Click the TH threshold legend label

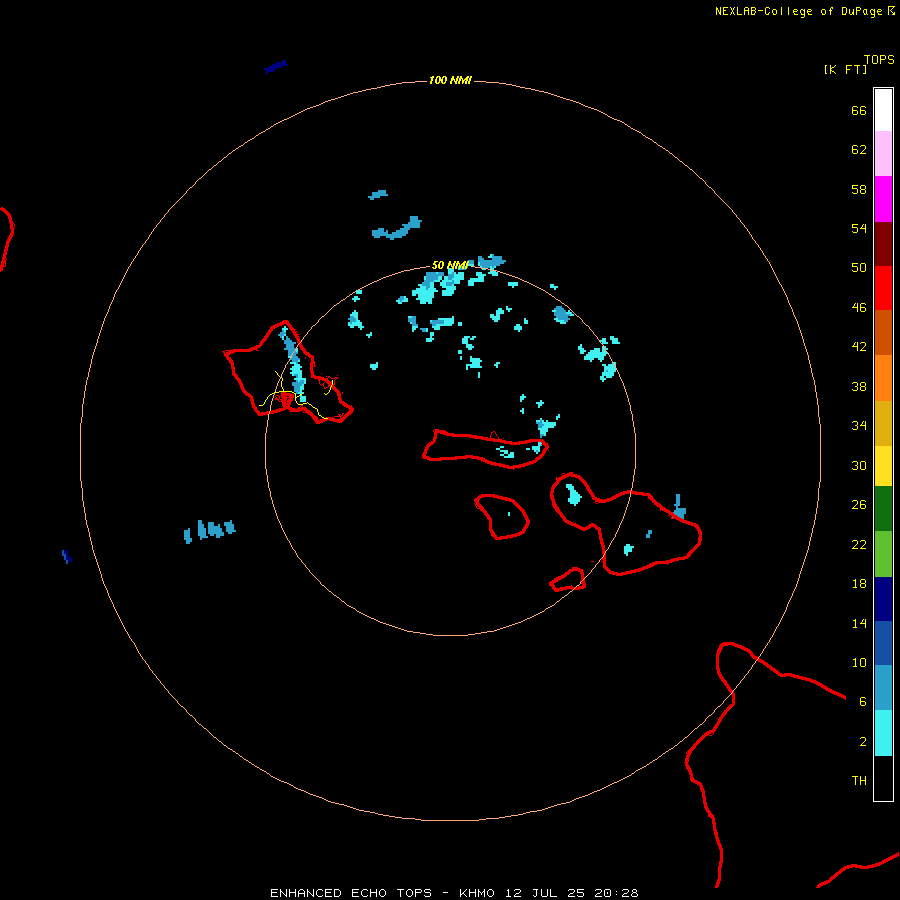point(859,781)
